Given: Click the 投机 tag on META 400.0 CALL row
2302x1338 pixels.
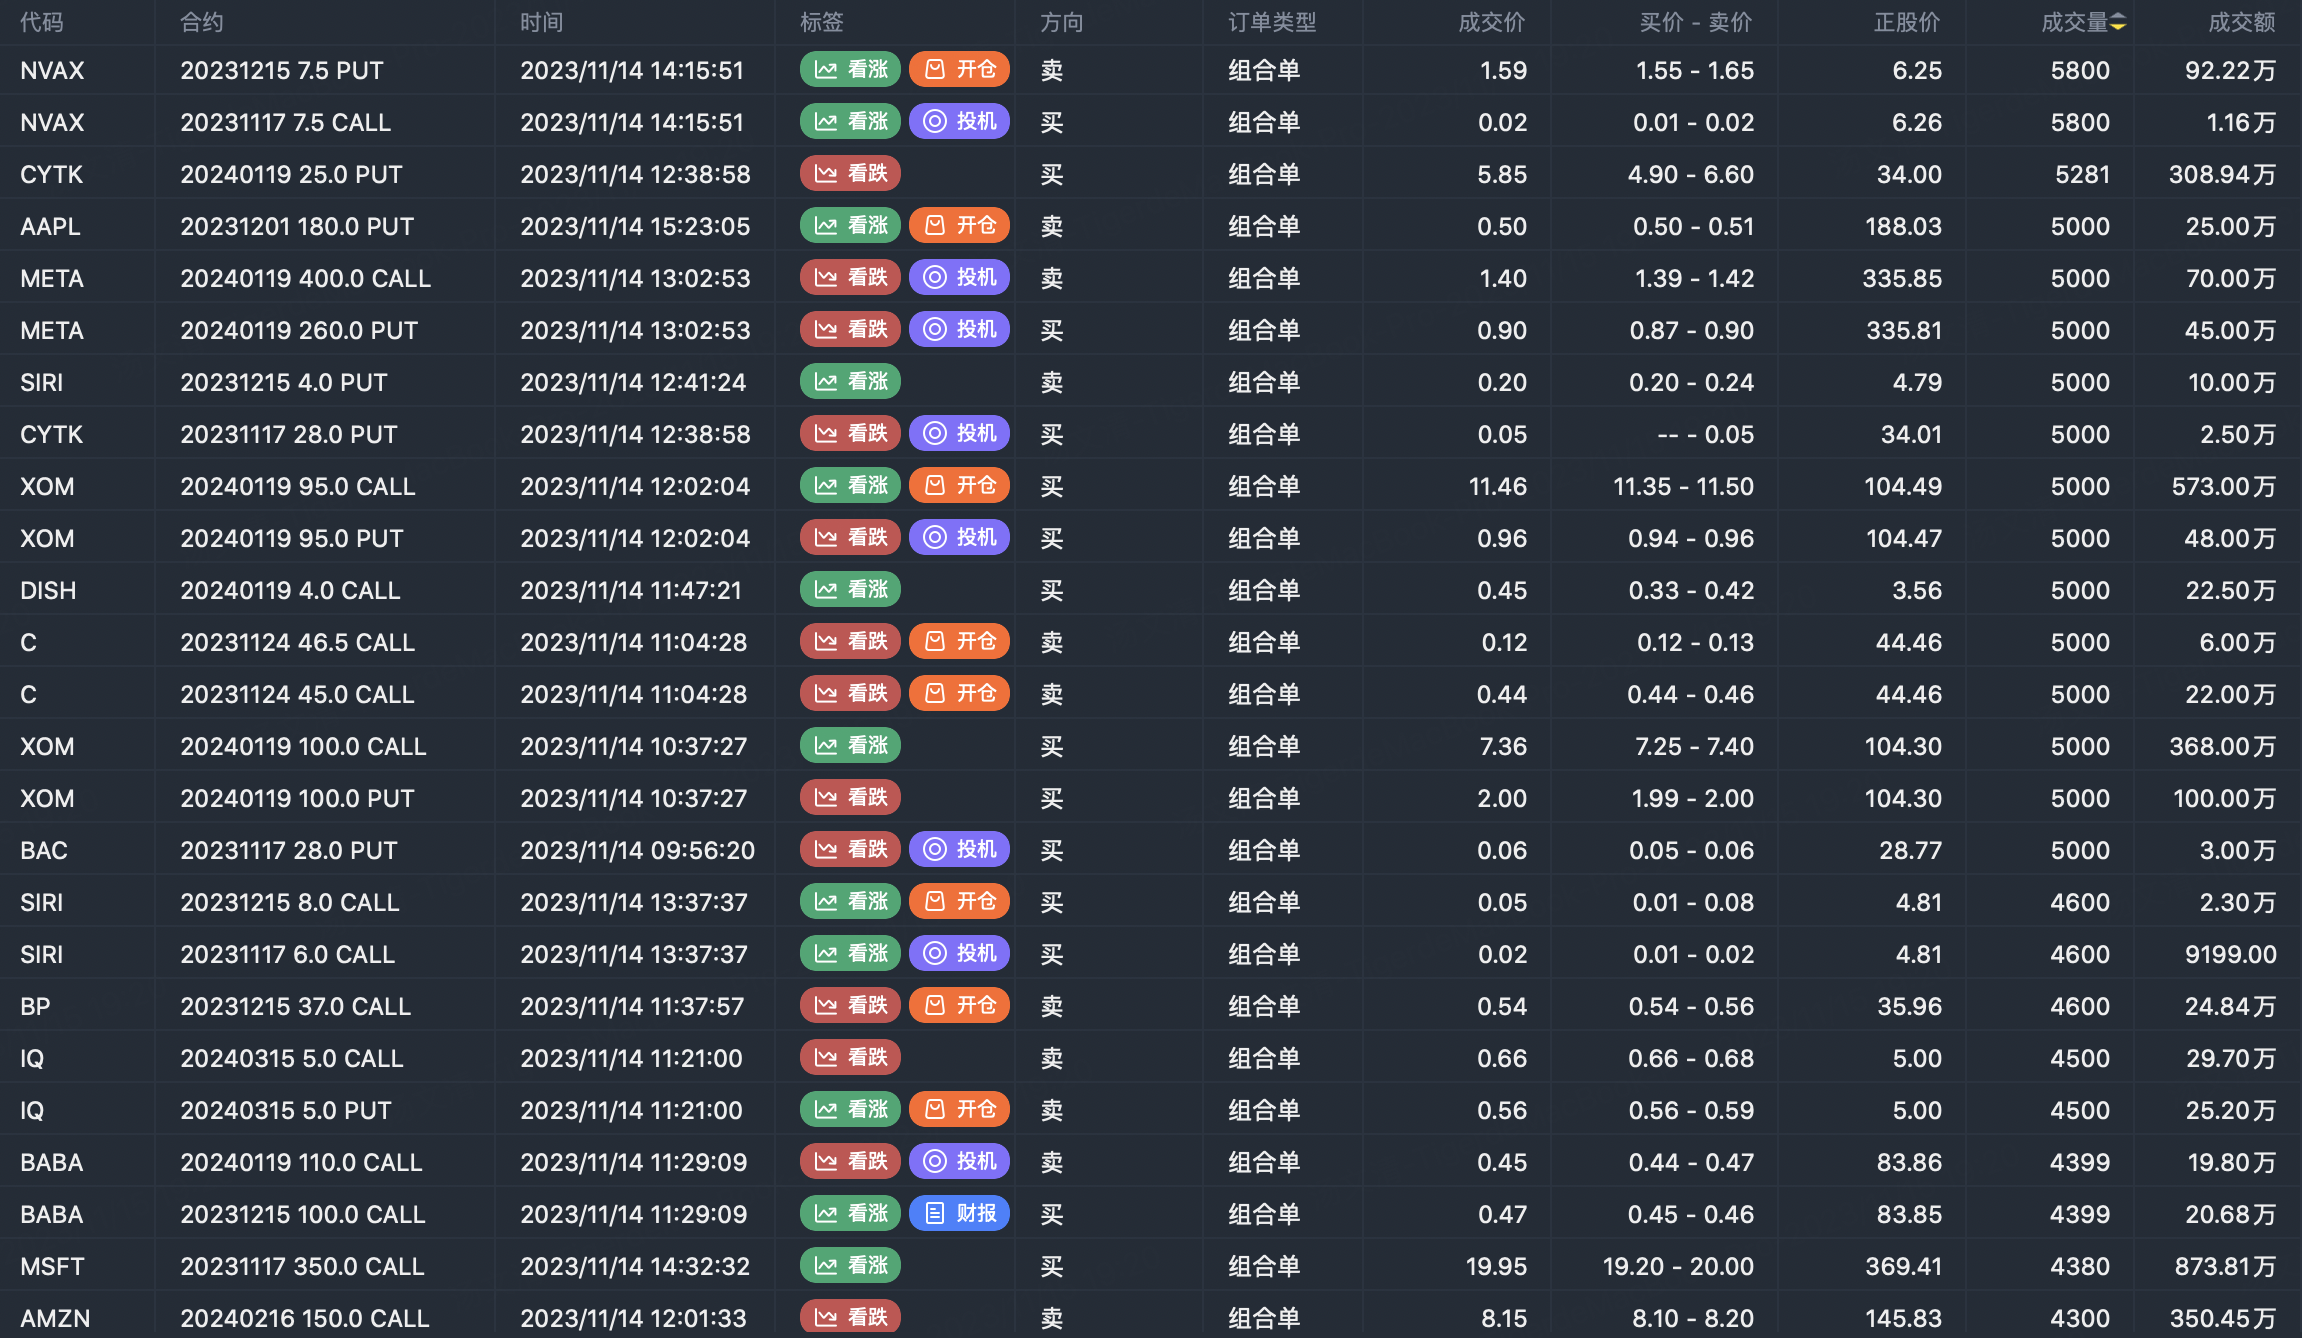Looking at the screenshot, I should (960, 277).
